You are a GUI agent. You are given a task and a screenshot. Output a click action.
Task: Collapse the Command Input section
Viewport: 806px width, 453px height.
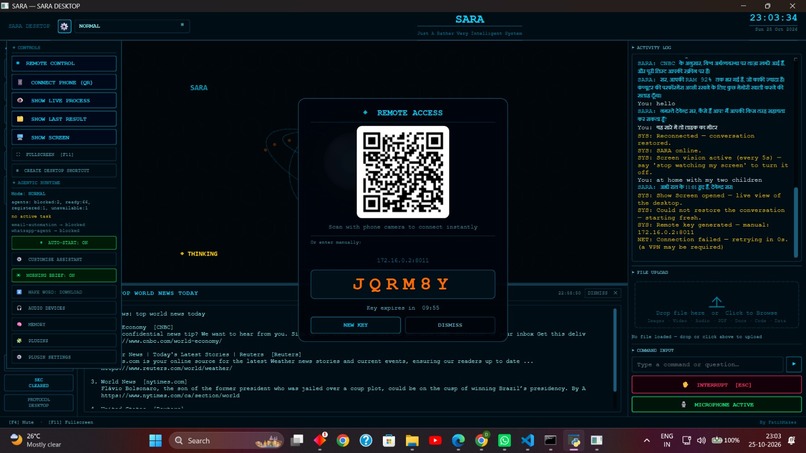(x=652, y=350)
